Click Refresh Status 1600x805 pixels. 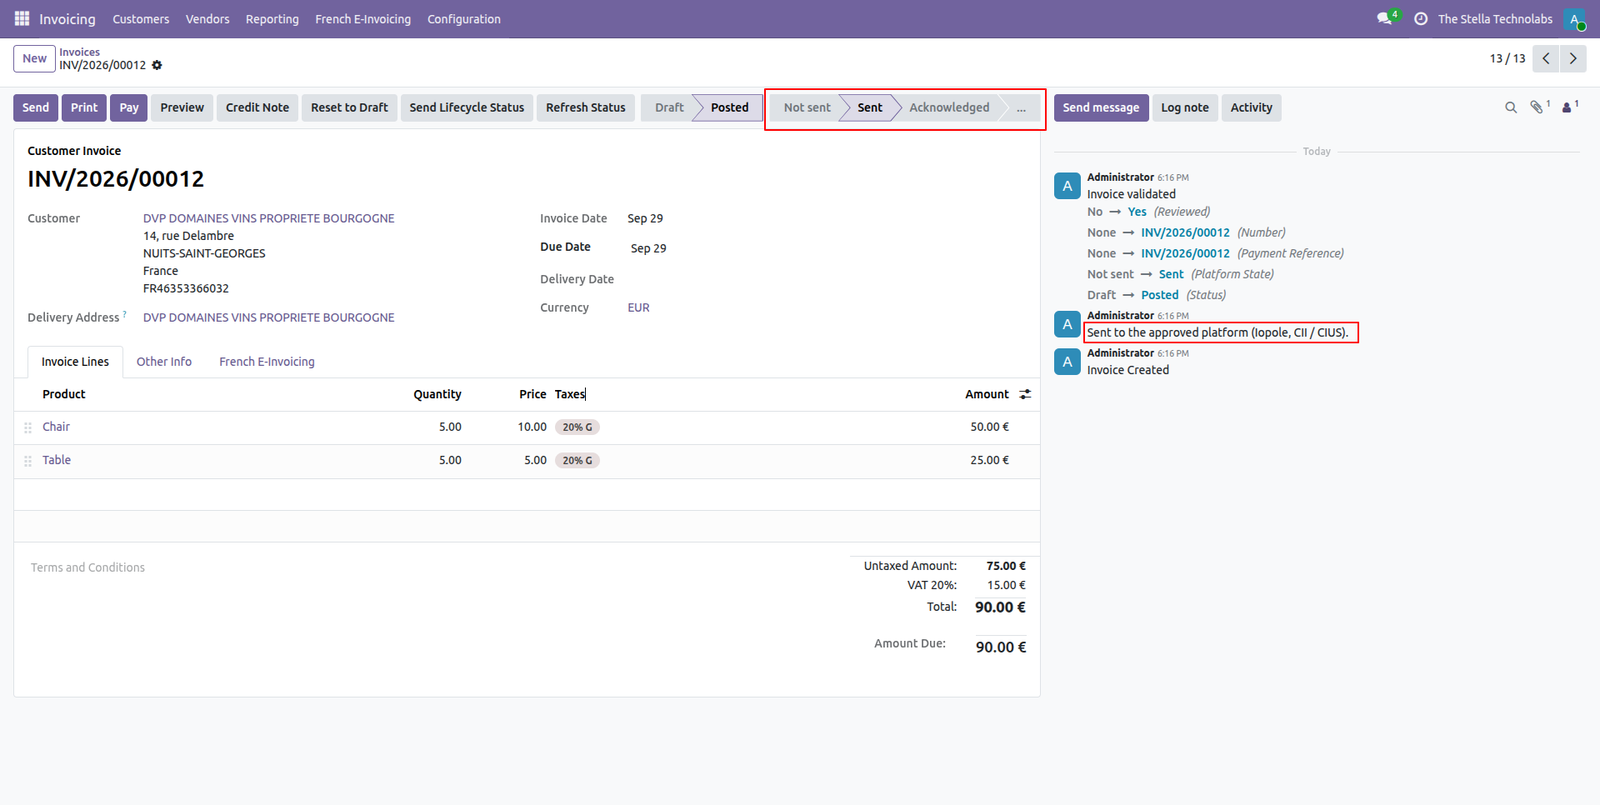click(586, 108)
